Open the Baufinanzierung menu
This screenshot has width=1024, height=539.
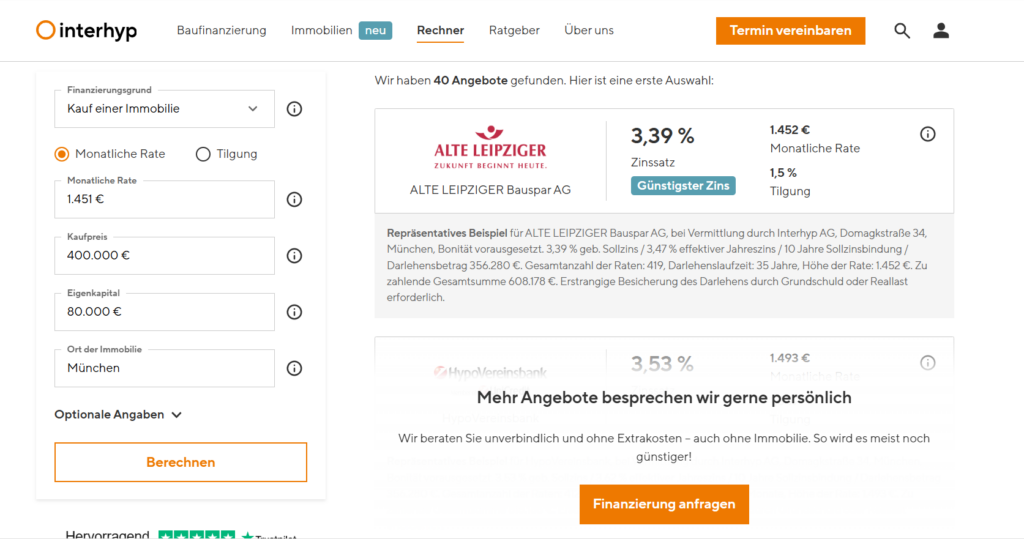click(x=221, y=31)
